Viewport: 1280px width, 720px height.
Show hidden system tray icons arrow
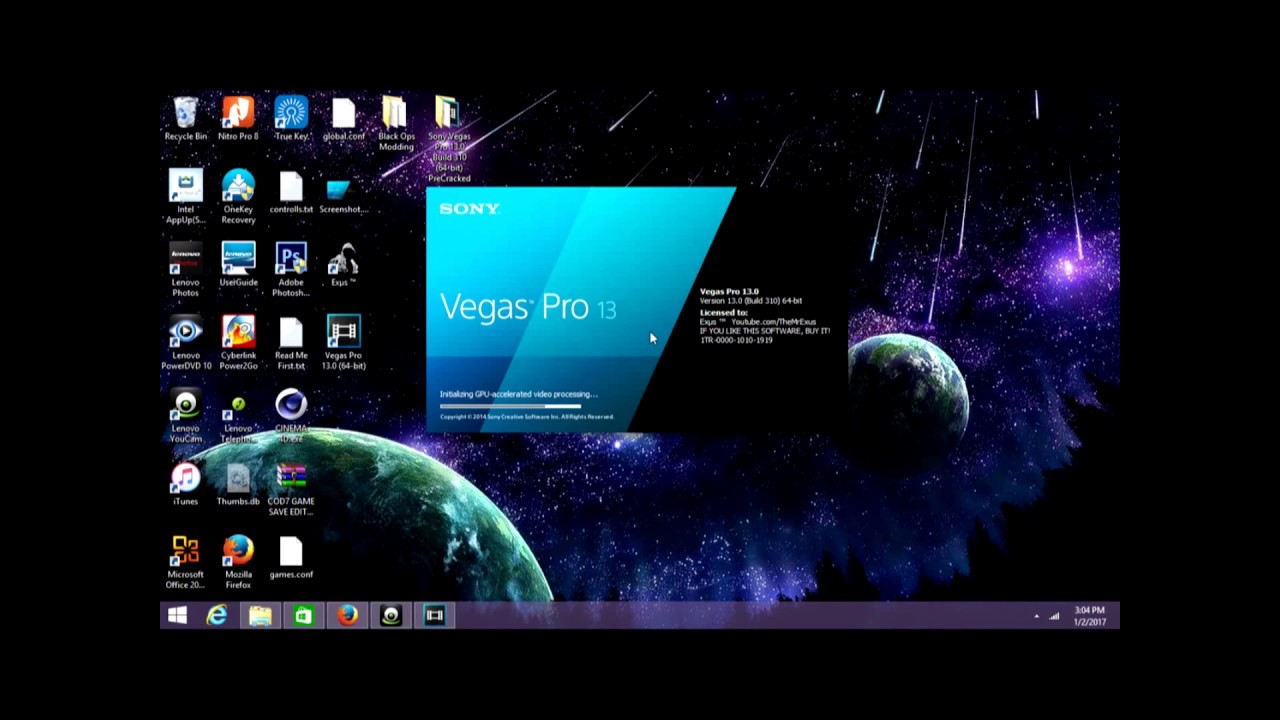(1036, 616)
